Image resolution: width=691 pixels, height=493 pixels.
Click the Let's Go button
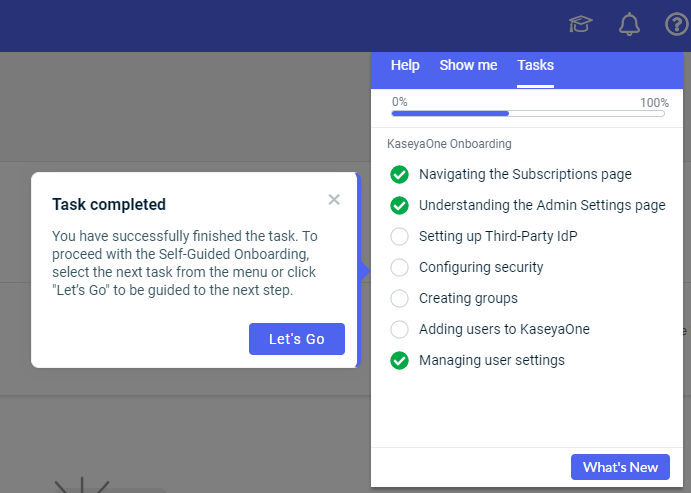297,339
